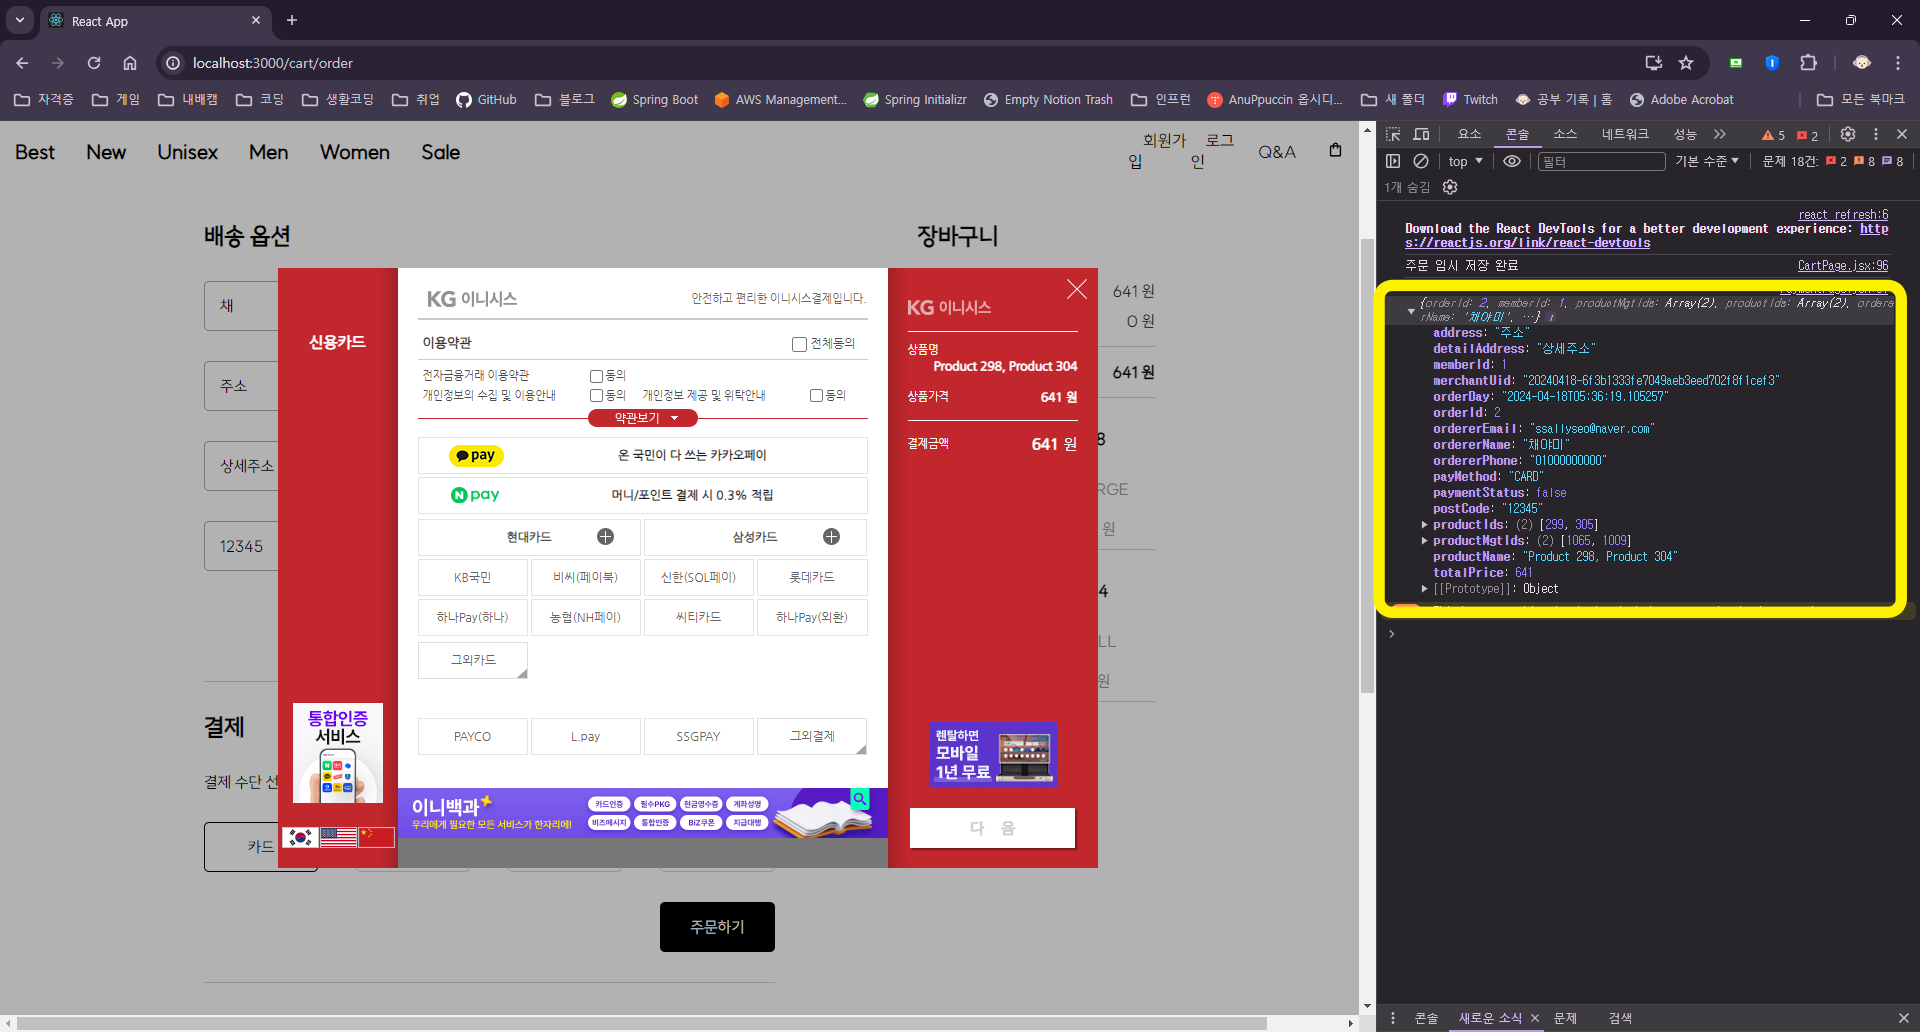The image size is (1920, 1032).
Task: Open DevTools more options kebab menu
Action: click(1876, 134)
